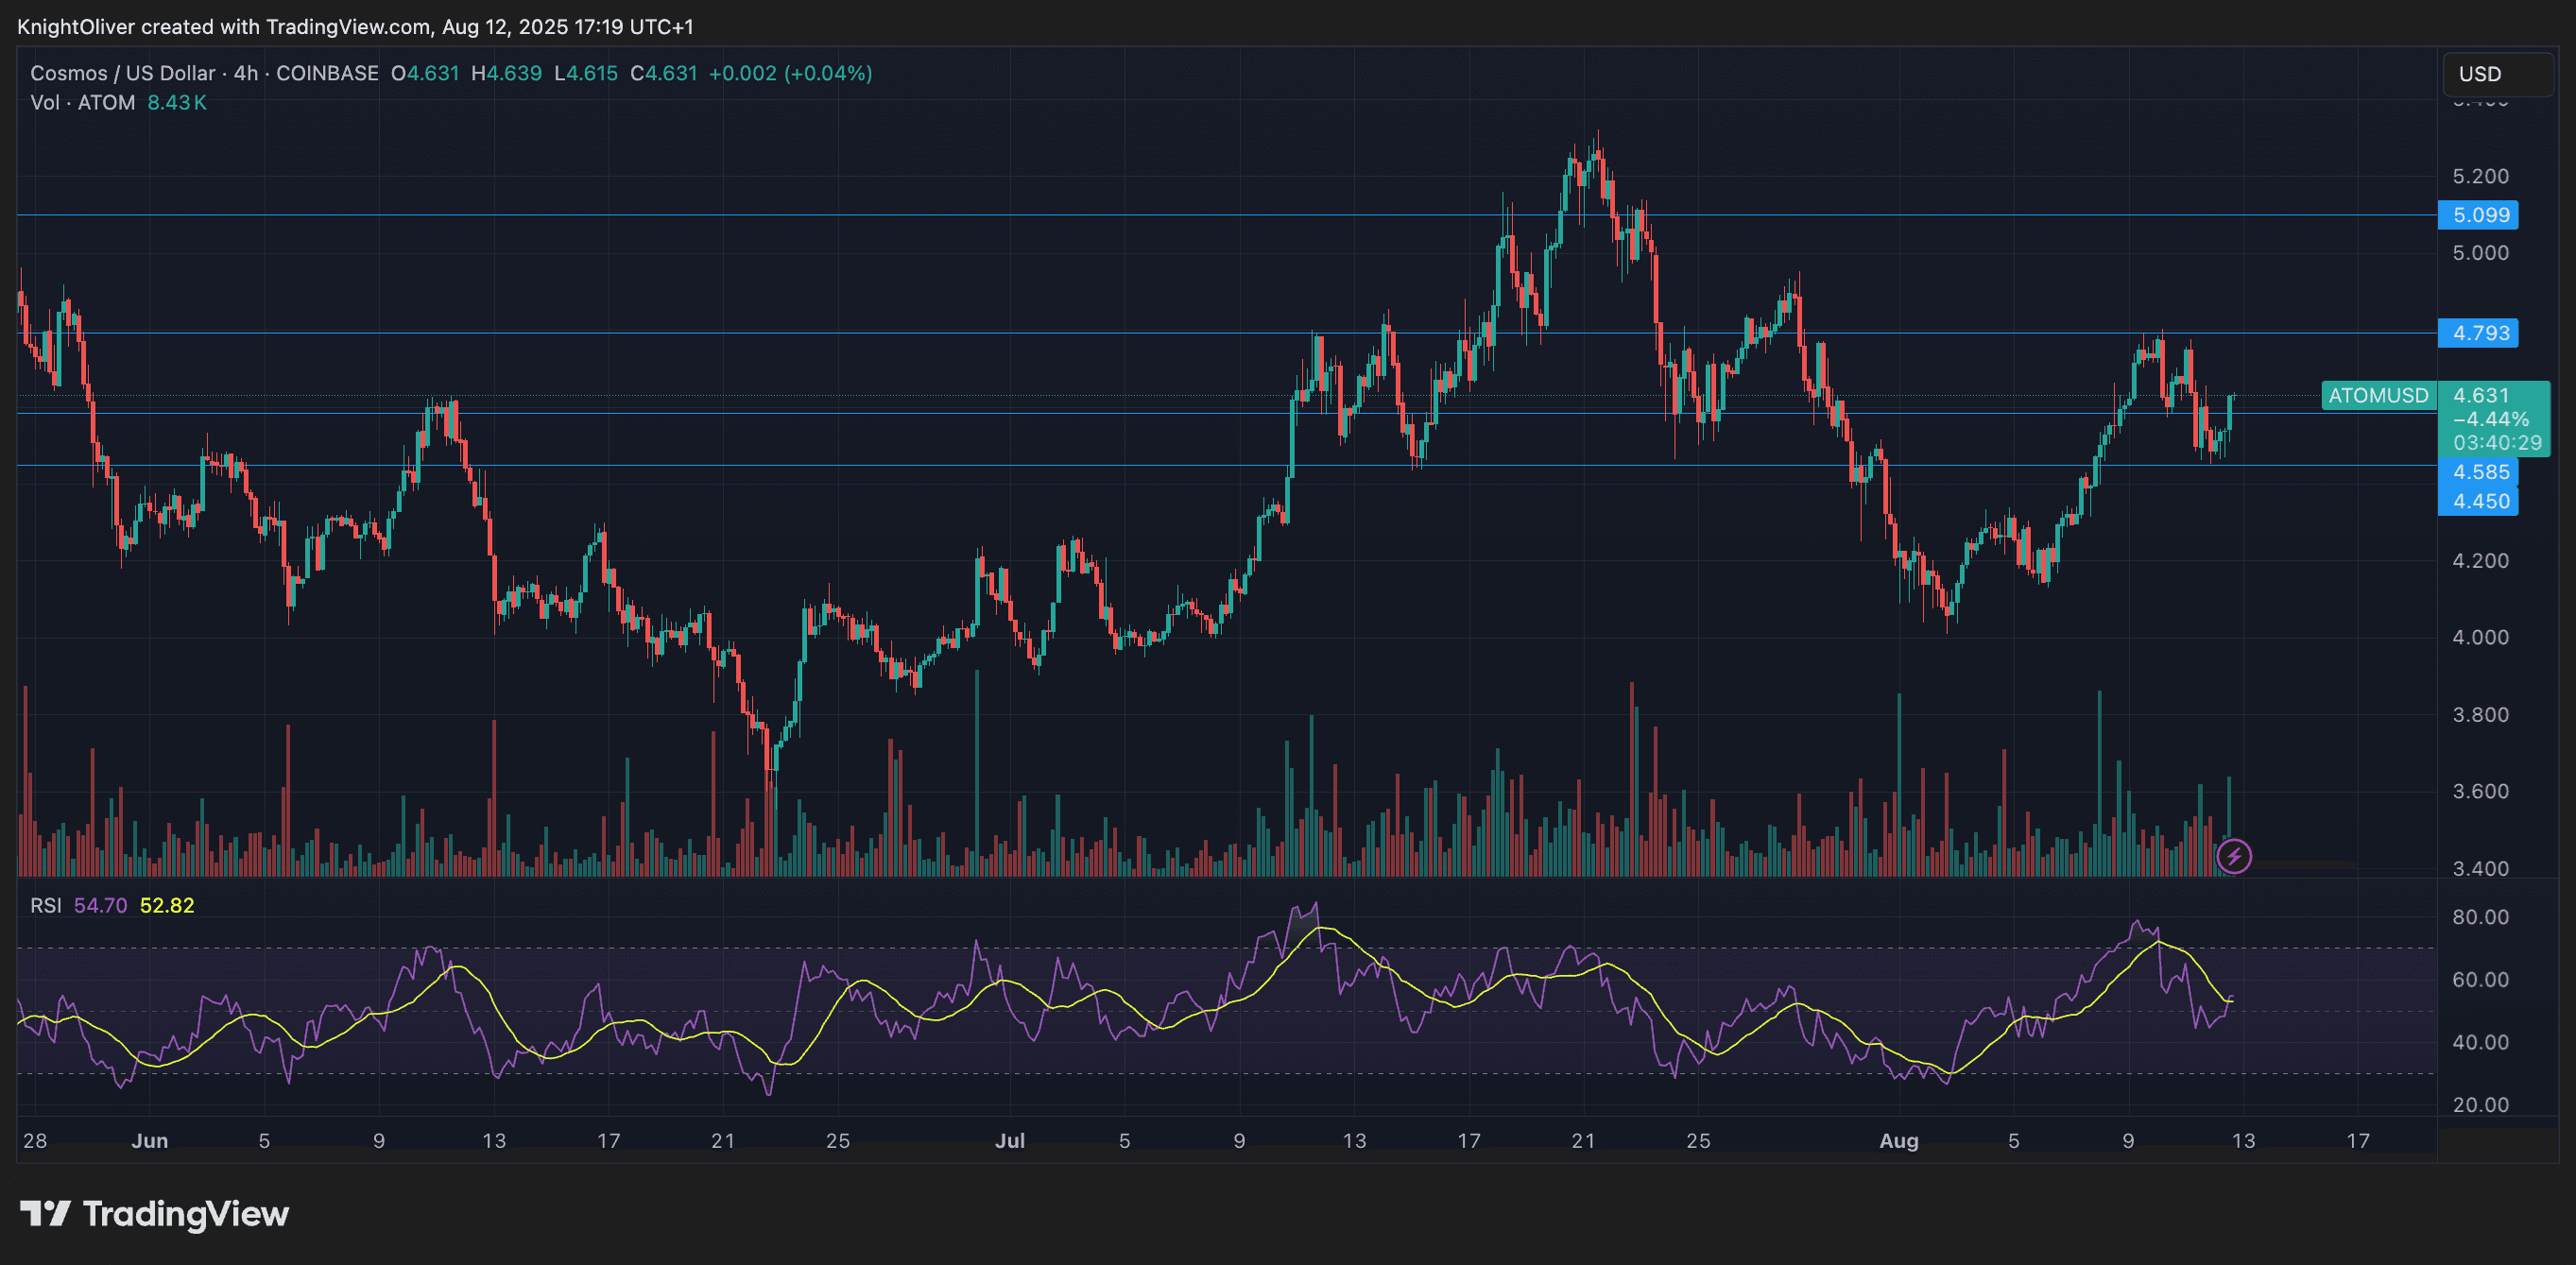
Task: Click the TradingView logo
Action: (x=155, y=1215)
